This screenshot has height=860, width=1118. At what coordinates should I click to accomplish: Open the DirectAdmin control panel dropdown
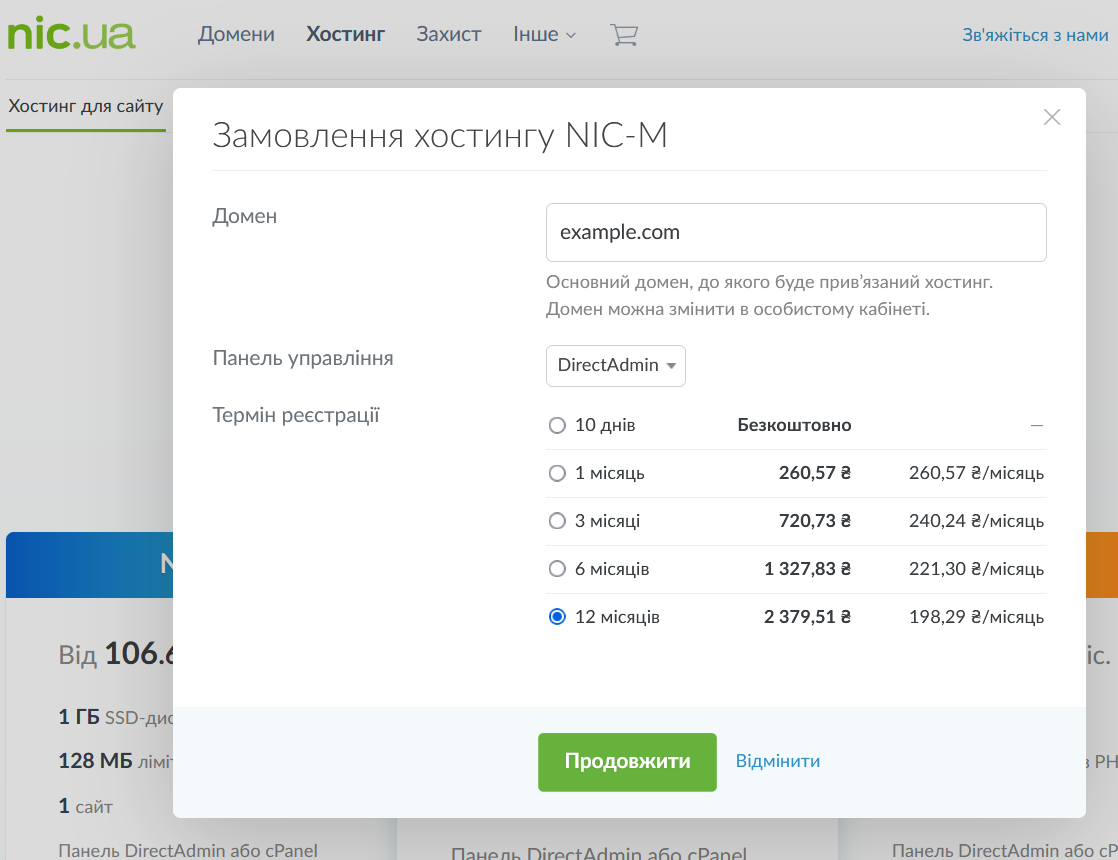[x=615, y=365]
